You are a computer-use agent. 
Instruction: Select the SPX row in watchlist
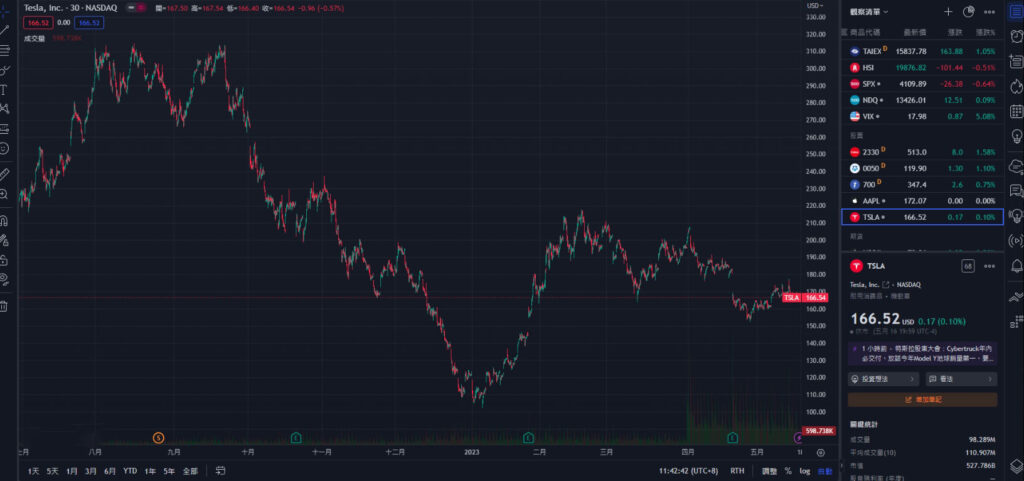[x=922, y=84]
